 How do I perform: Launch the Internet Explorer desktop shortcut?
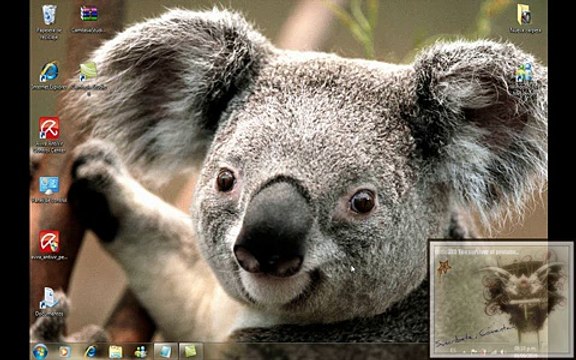pyautogui.click(x=49, y=72)
